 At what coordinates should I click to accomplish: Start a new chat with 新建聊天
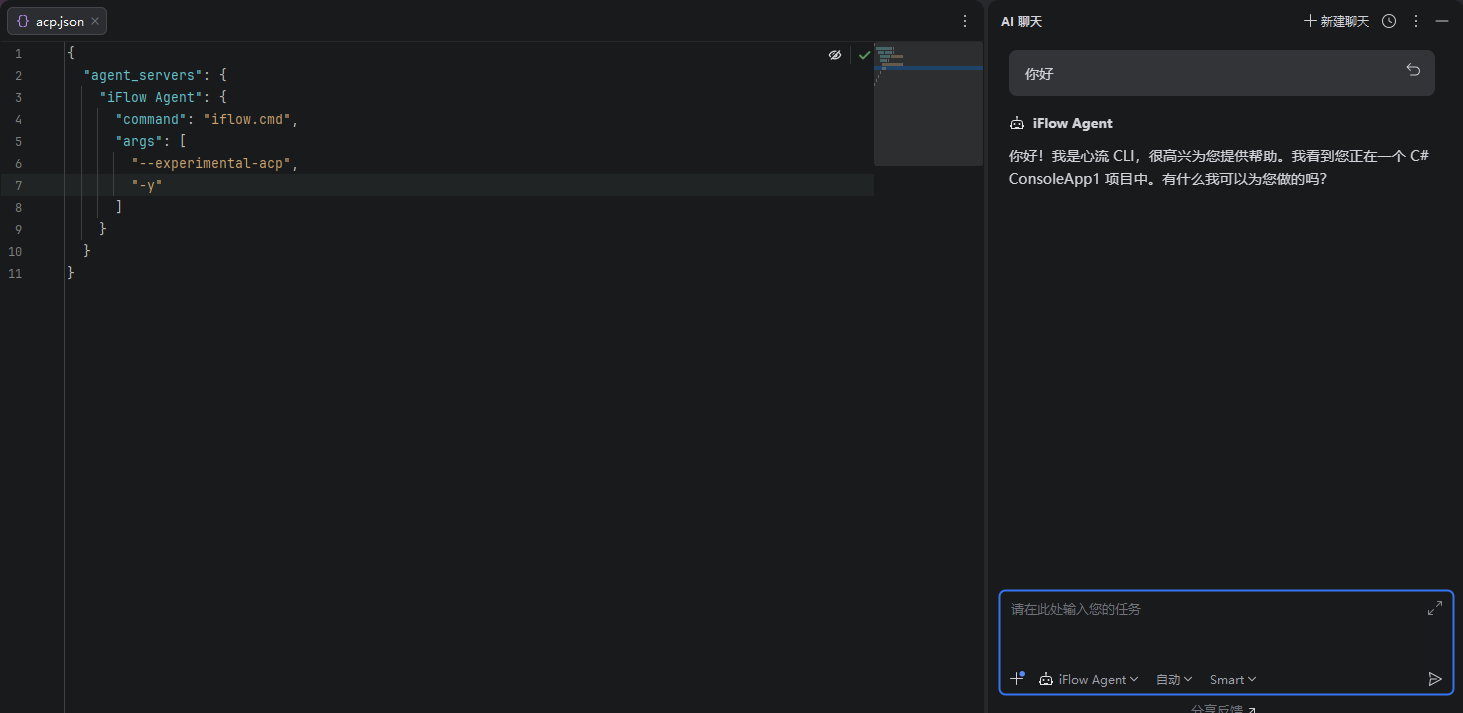(x=1336, y=21)
